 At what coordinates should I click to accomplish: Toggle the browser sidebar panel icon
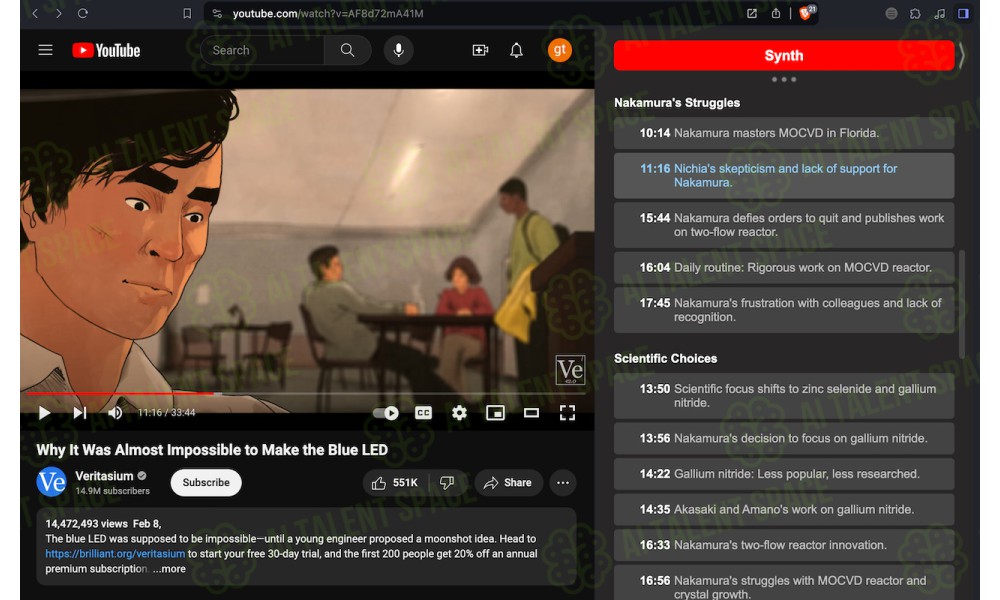(964, 13)
